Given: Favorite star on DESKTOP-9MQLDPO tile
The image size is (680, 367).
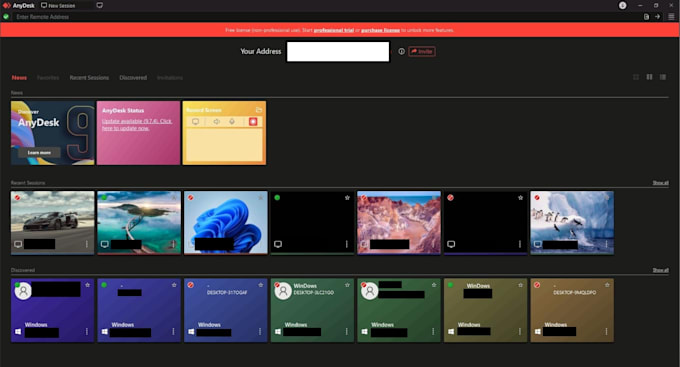Looking at the screenshot, I should [607, 285].
